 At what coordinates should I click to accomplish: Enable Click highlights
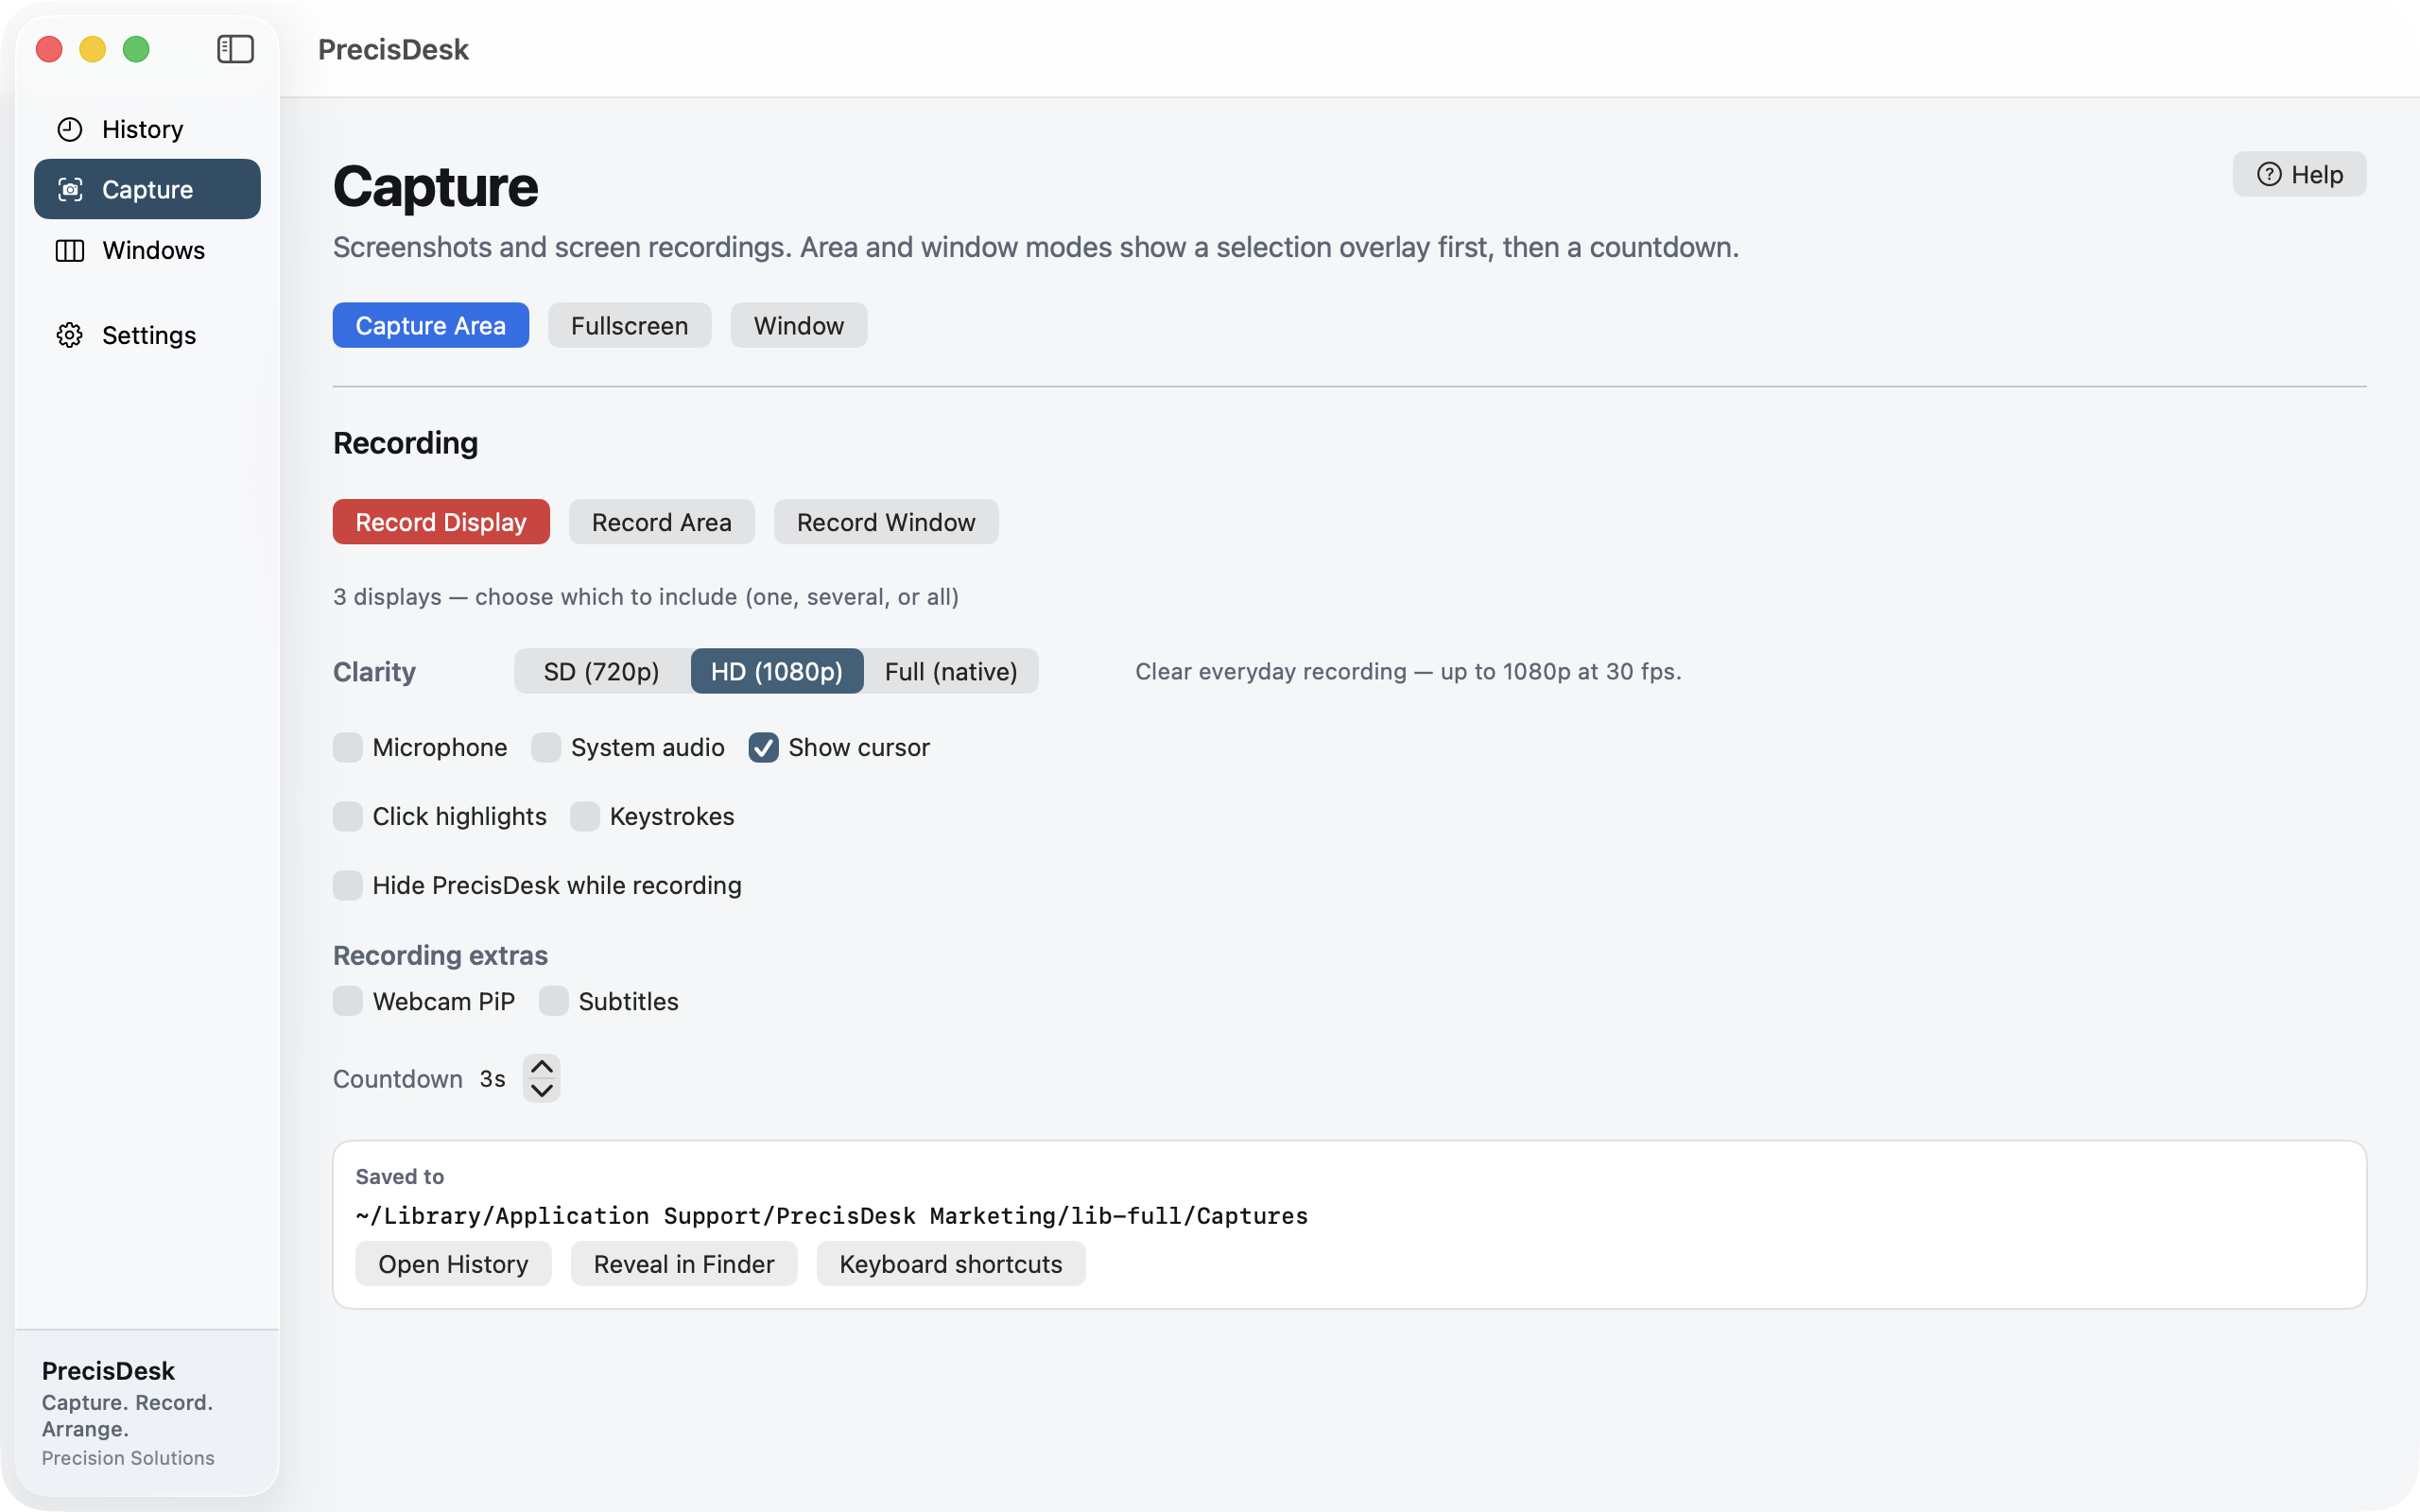click(347, 816)
